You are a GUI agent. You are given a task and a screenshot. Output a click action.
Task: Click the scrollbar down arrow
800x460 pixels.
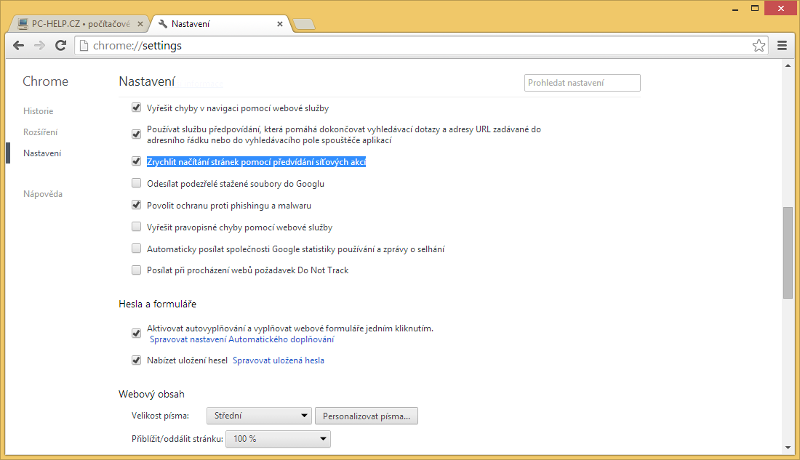pyautogui.click(x=788, y=448)
